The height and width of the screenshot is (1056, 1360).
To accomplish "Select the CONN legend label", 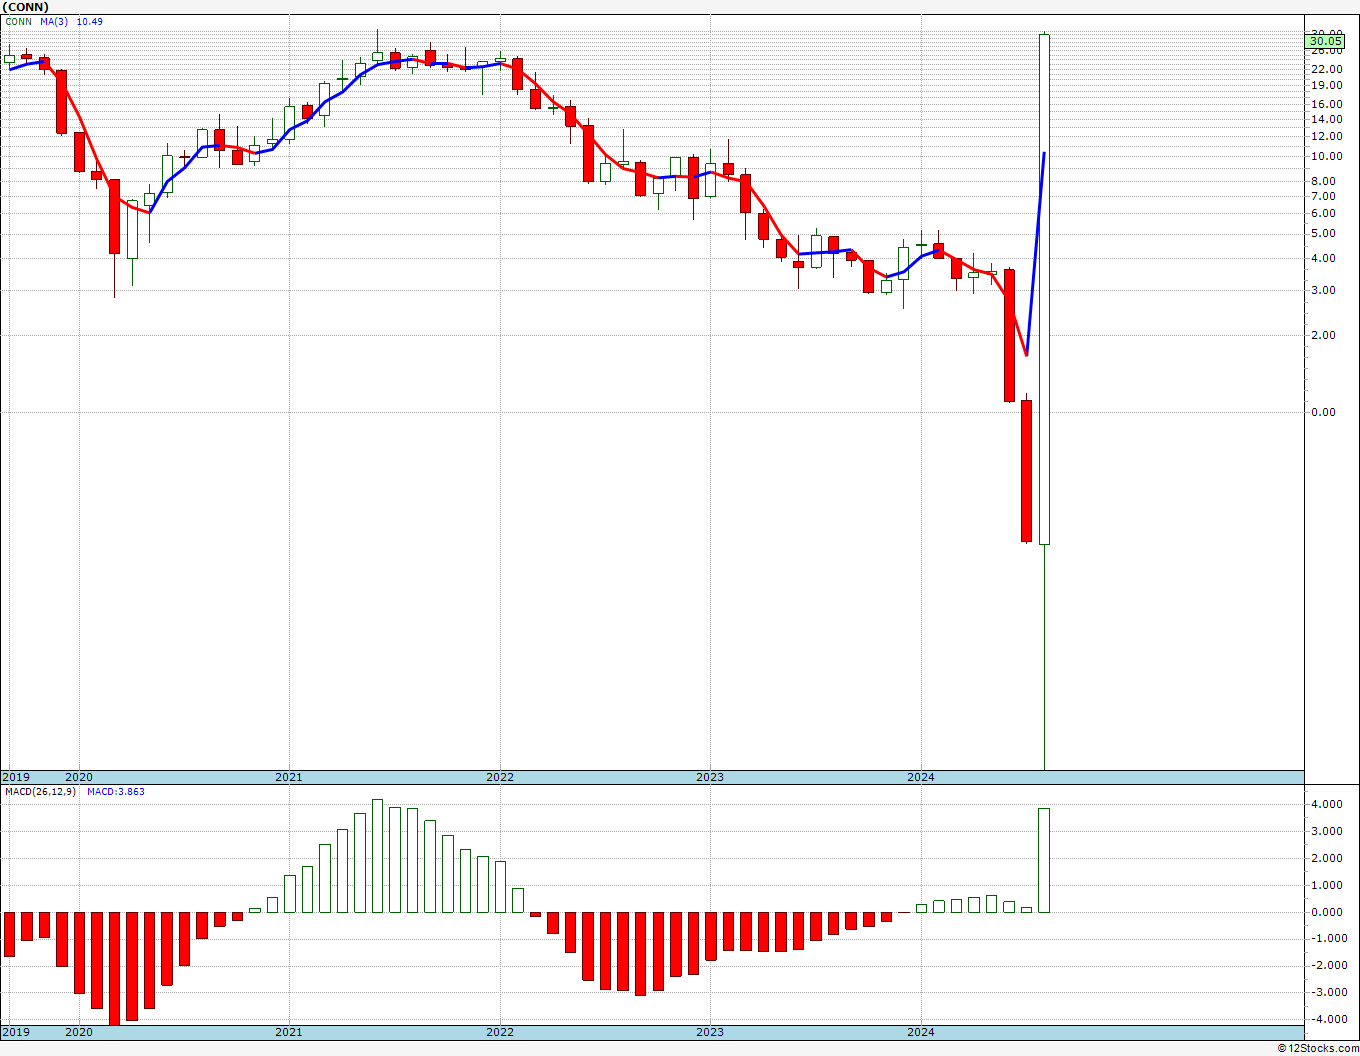I will pyautogui.click(x=19, y=22).
